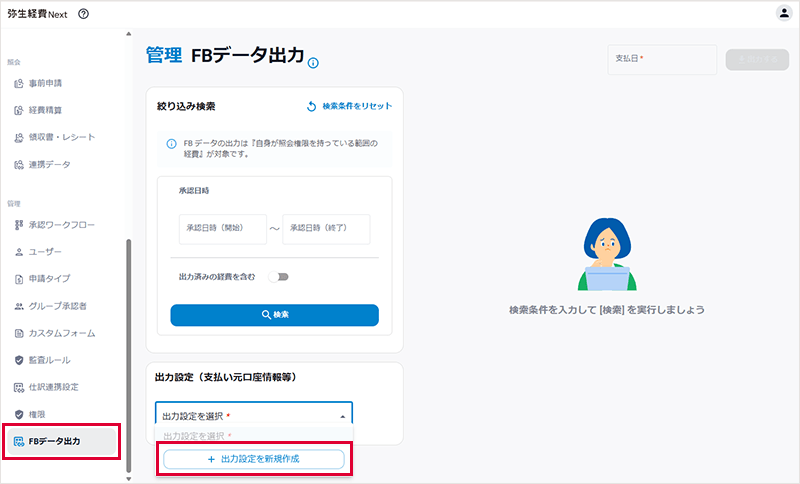Open 監査ルール from the sidebar
This screenshot has width=800, height=484.
point(49,359)
